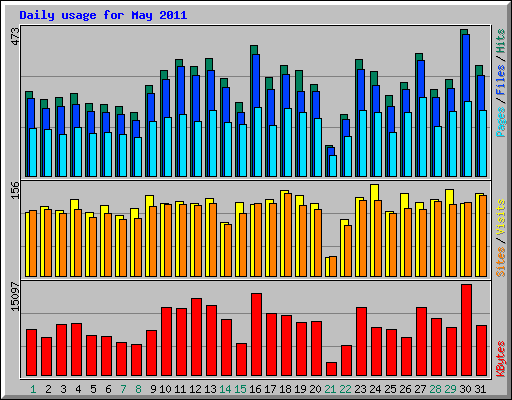The height and width of the screenshot is (400, 512).
Task: Select the cyan Pages bar for day 30
Action: tap(468, 139)
